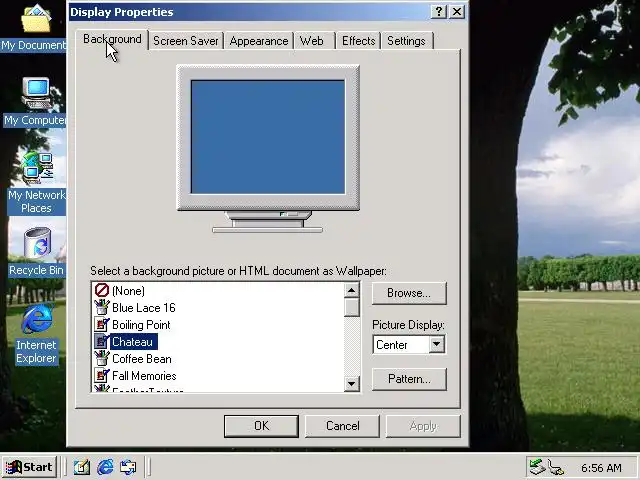Click the Show Desktop quick launch icon
Image resolution: width=640 pixels, height=480 pixels.
point(82,467)
